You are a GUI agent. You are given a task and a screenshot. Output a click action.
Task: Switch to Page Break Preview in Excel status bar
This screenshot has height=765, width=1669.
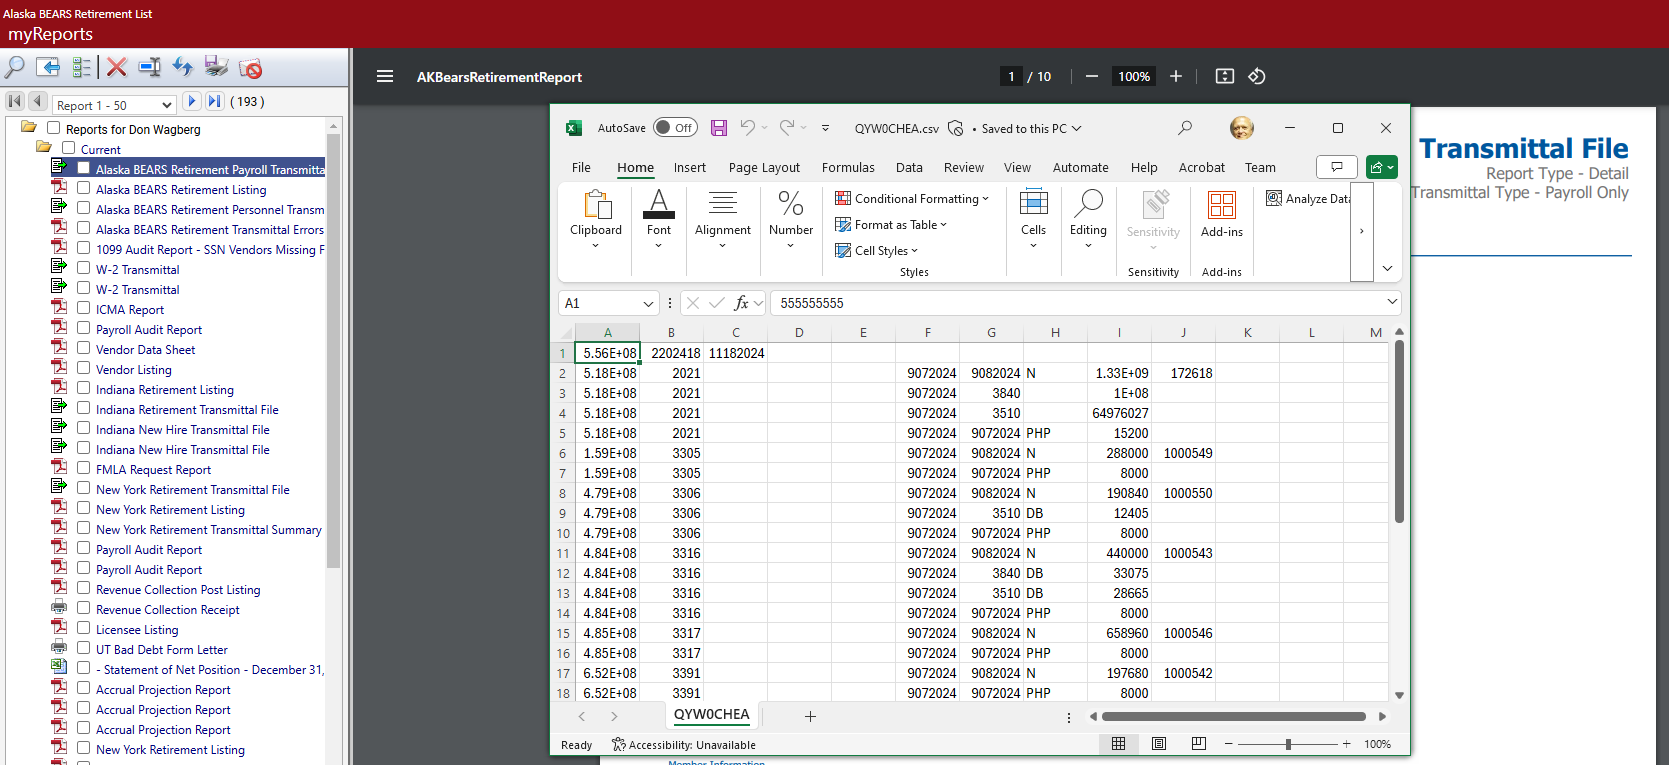point(1198,744)
